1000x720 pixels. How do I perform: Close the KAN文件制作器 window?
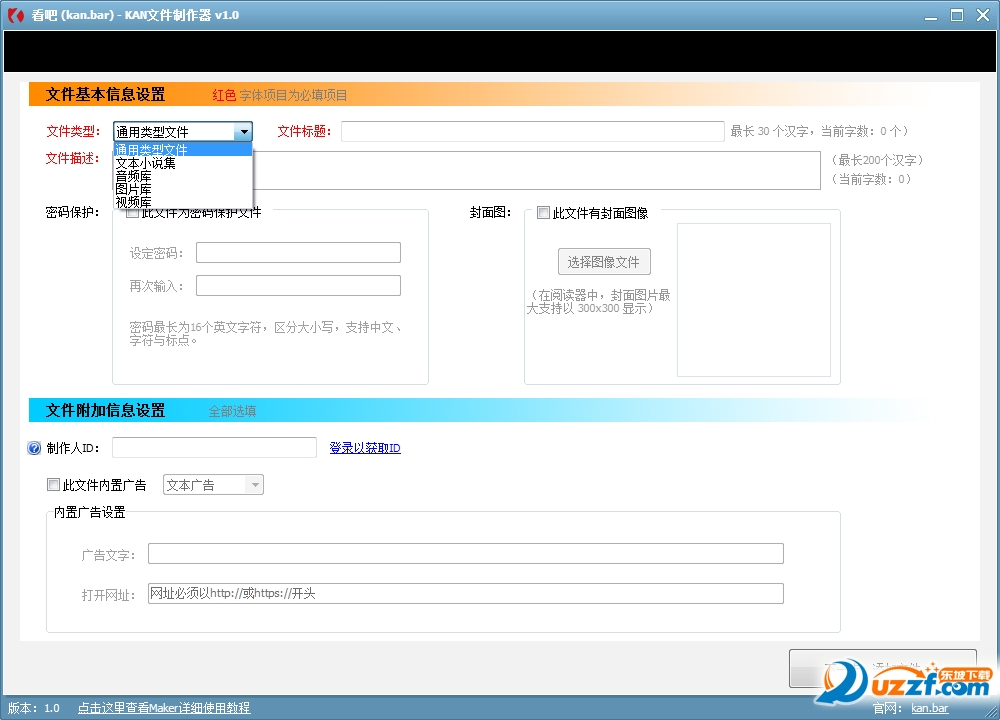pos(983,15)
